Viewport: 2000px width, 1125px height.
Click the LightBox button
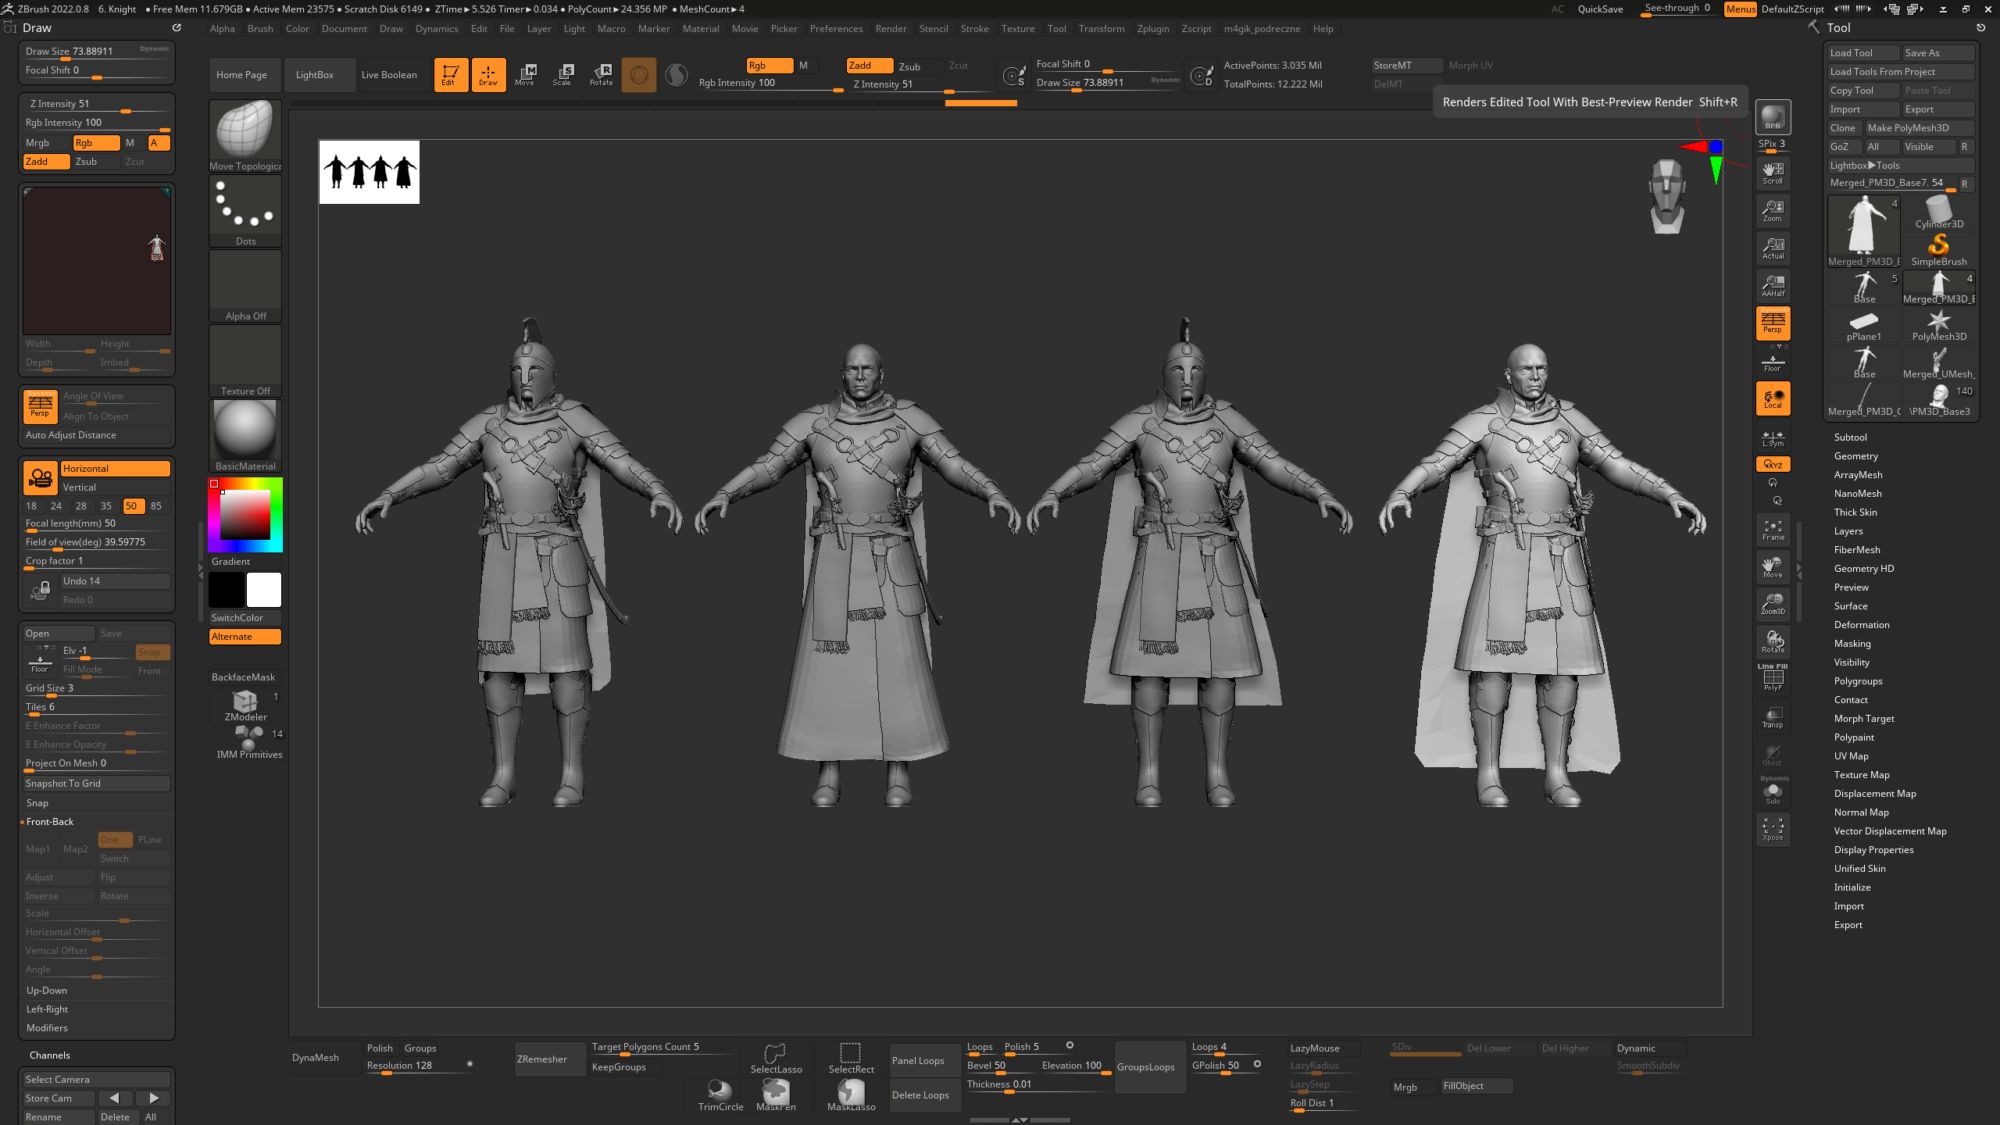point(314,75)
